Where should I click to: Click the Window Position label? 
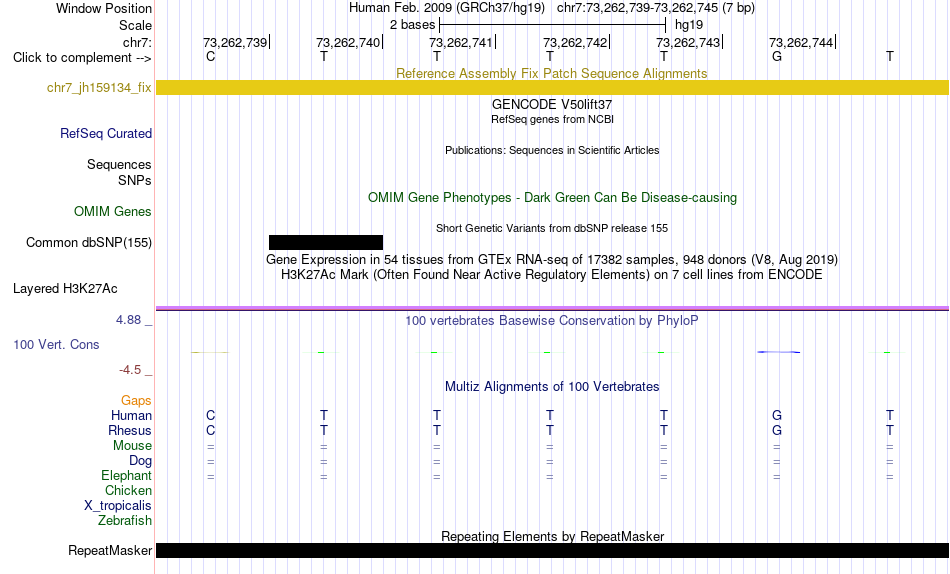104,8
